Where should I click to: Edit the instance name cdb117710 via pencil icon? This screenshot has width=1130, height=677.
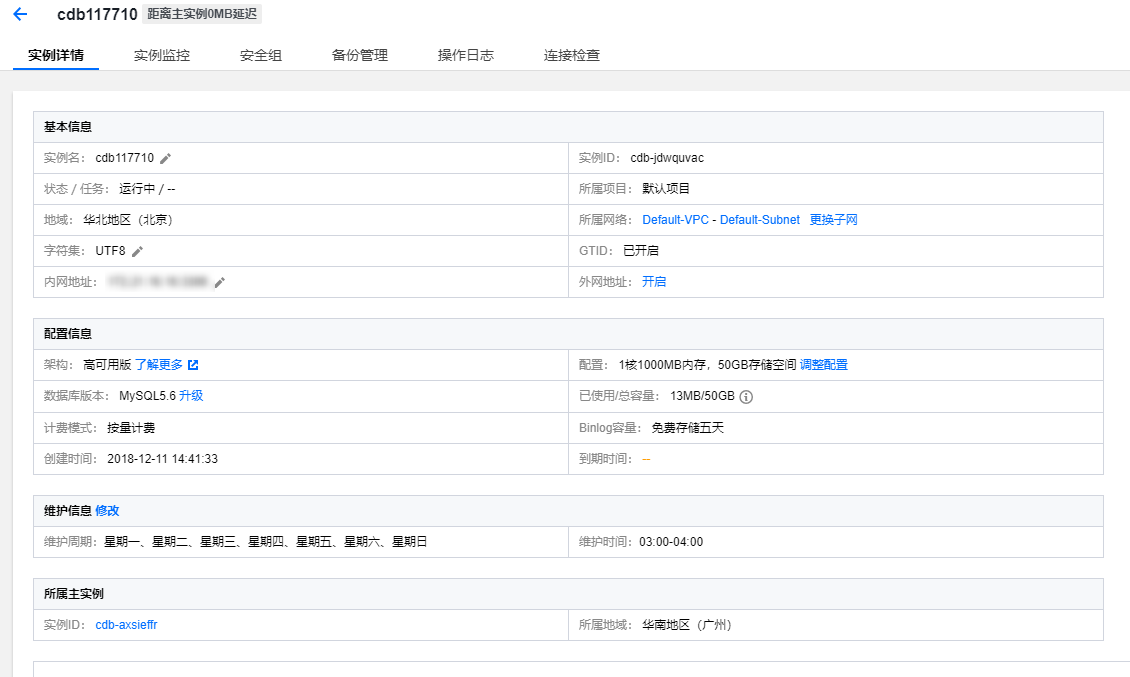[166, 157]
